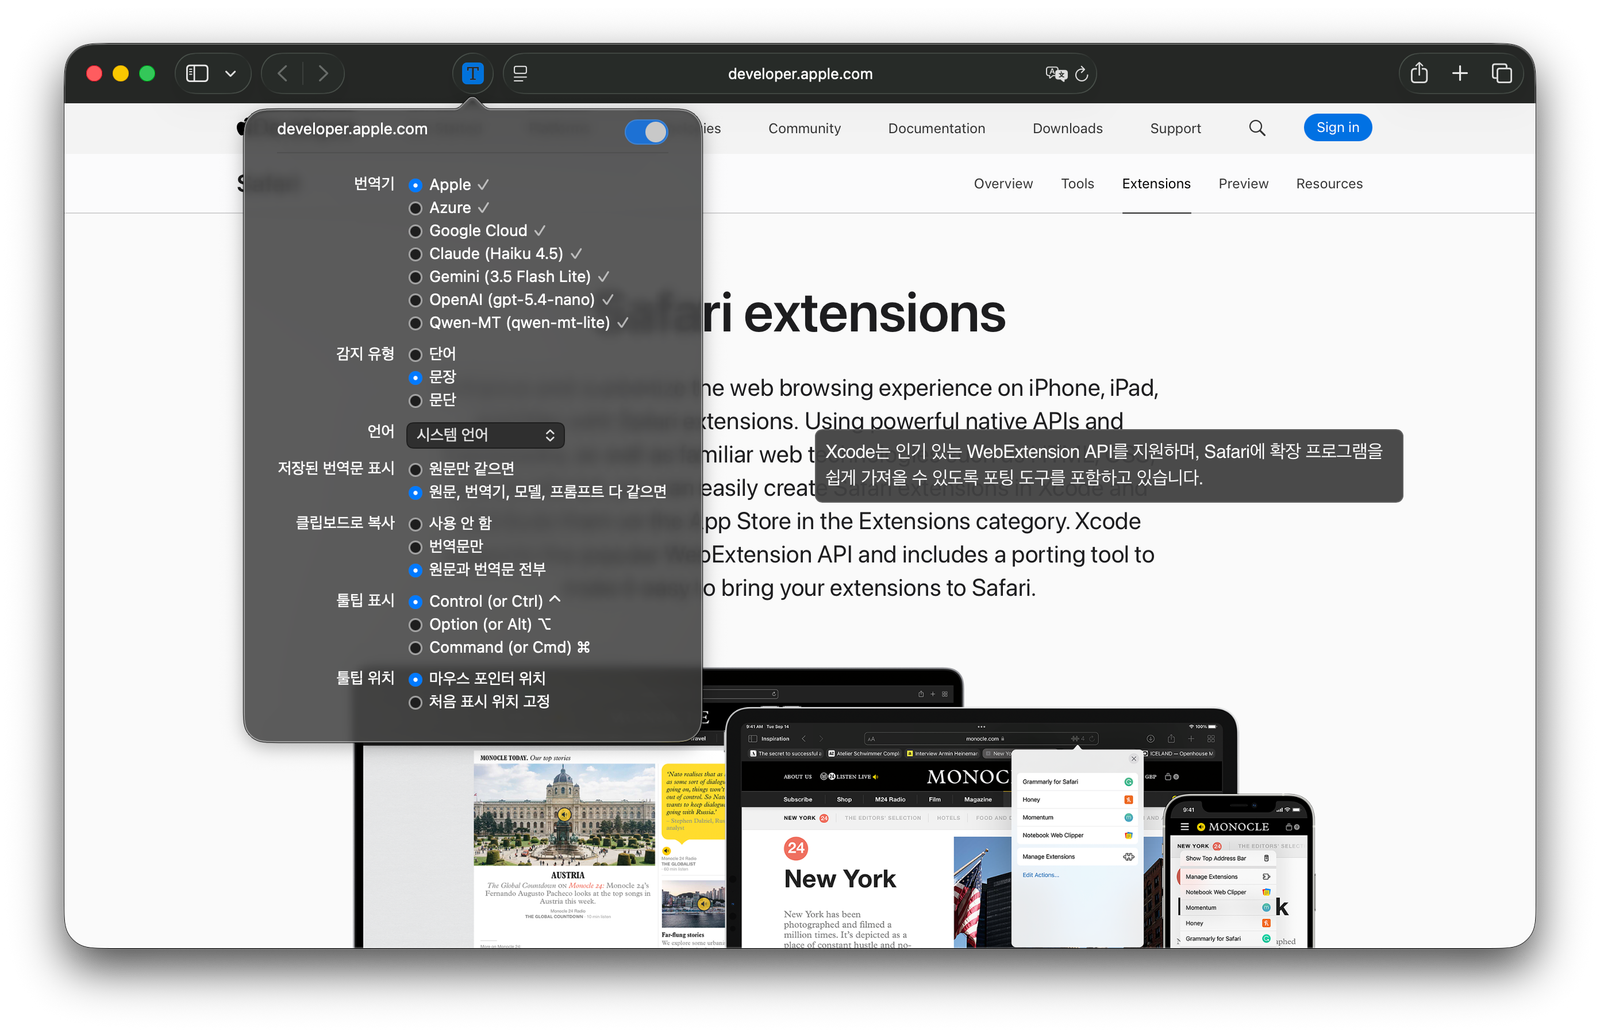1600x1033 pixels.
Task: Click the translate icon in address bar
Action: (1056, 74)
